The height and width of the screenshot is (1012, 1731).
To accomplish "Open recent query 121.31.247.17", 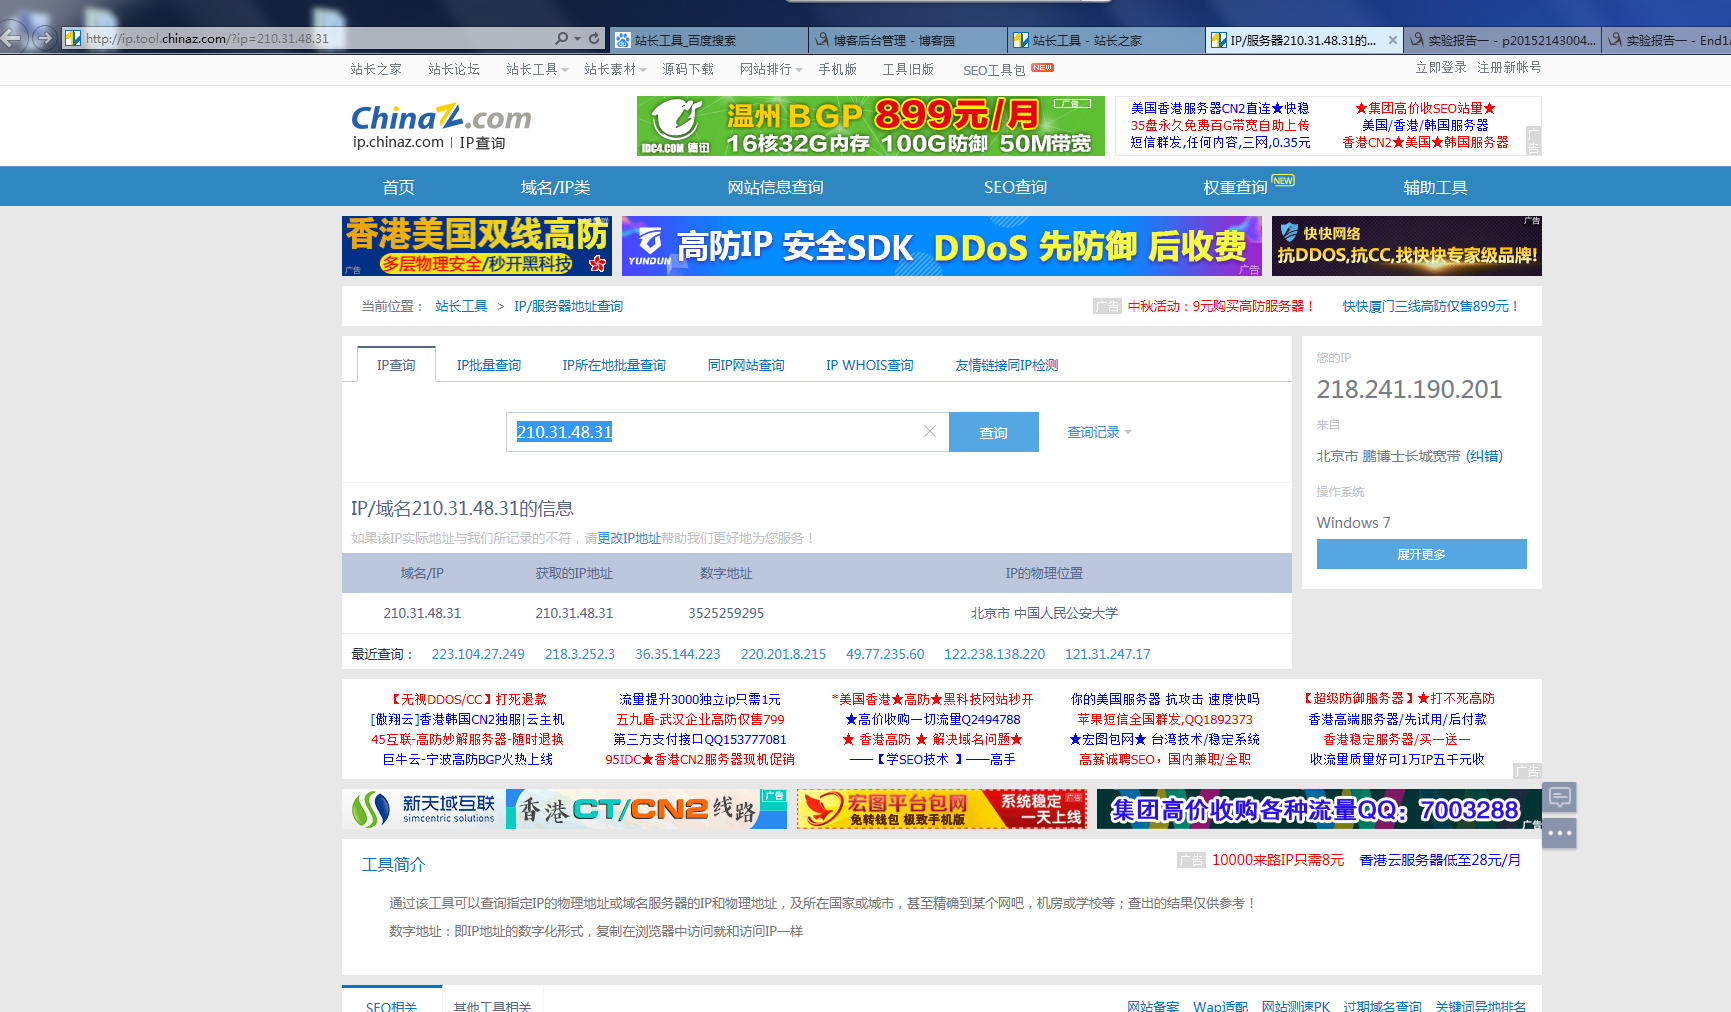I will (1107, 654).
